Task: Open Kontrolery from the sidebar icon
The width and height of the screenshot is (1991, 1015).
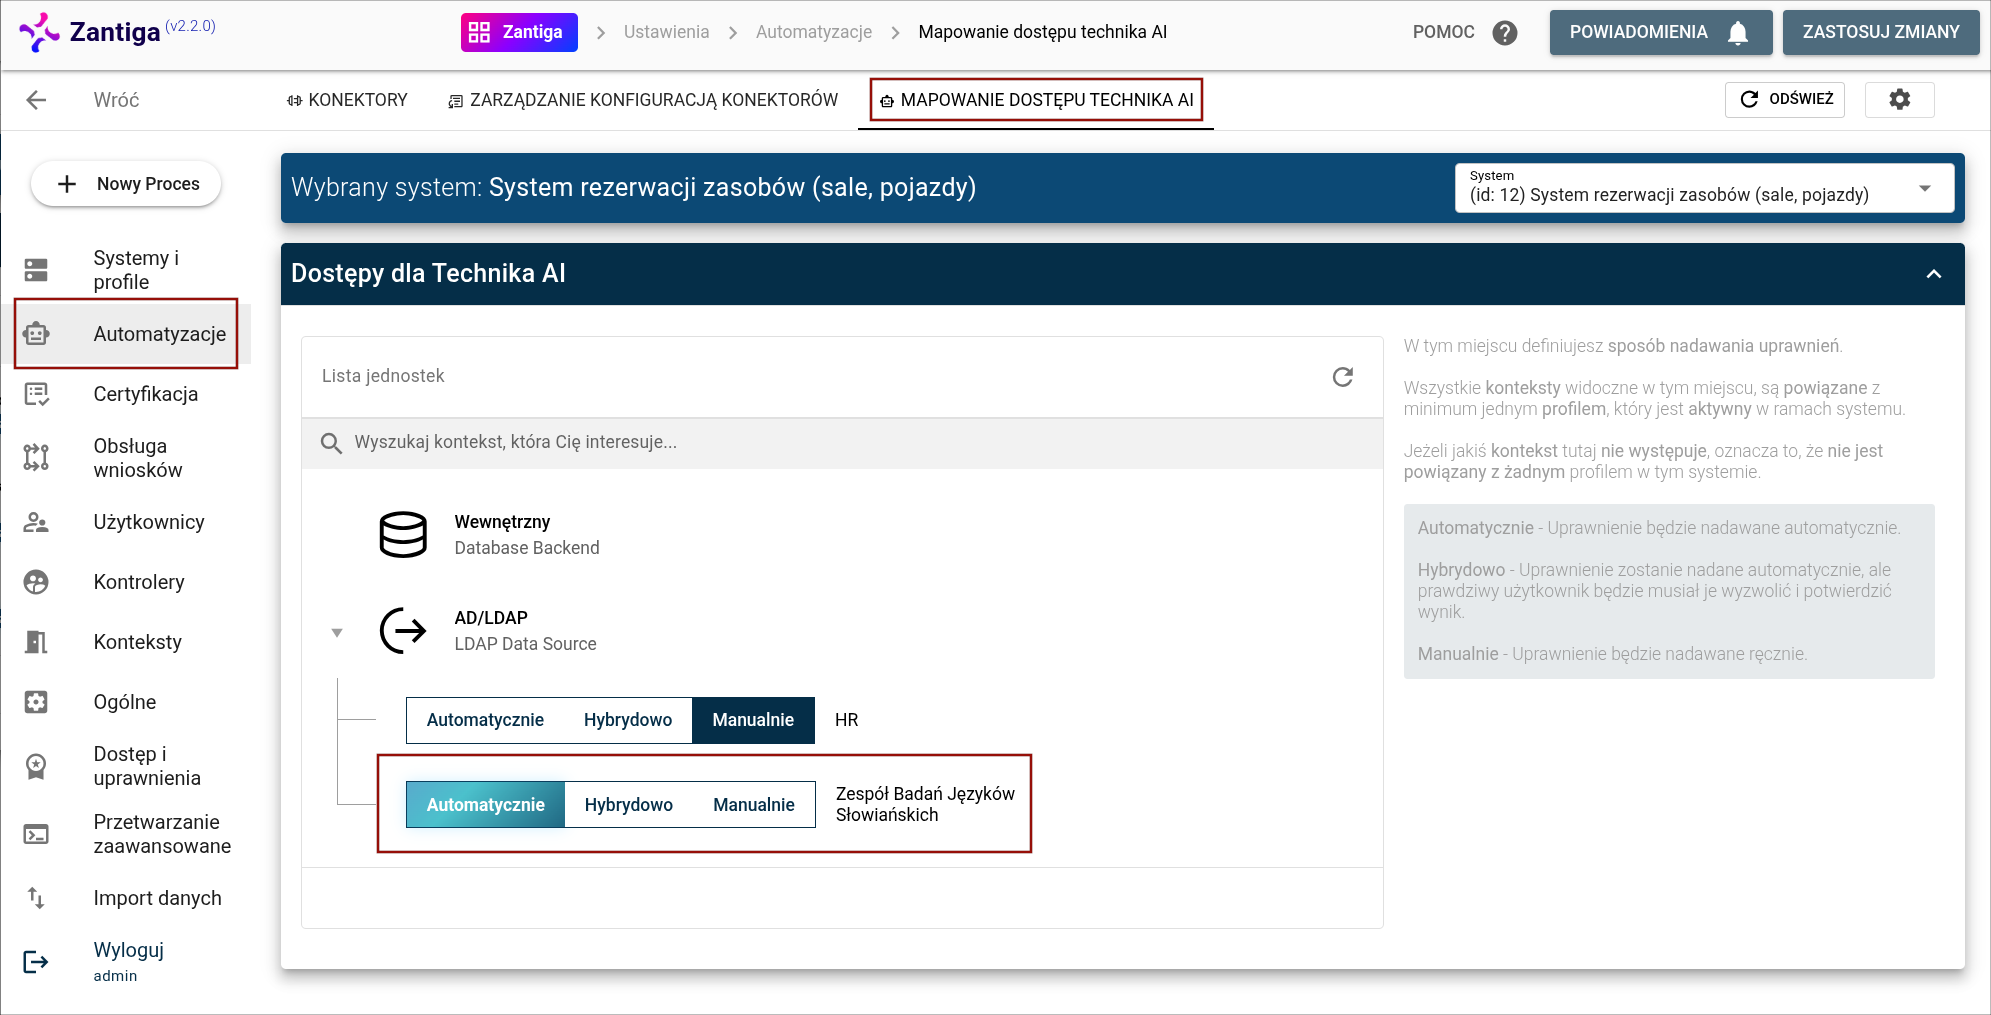Action: (36, 582)
